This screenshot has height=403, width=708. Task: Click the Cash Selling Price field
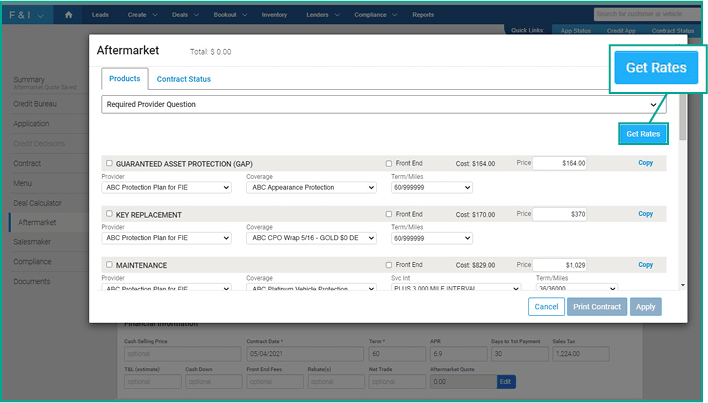[x=182, y=354]
